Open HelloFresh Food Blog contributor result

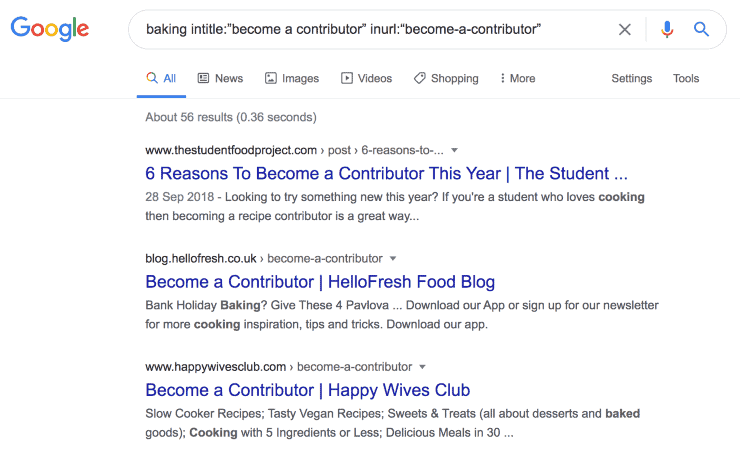[320, 282]
